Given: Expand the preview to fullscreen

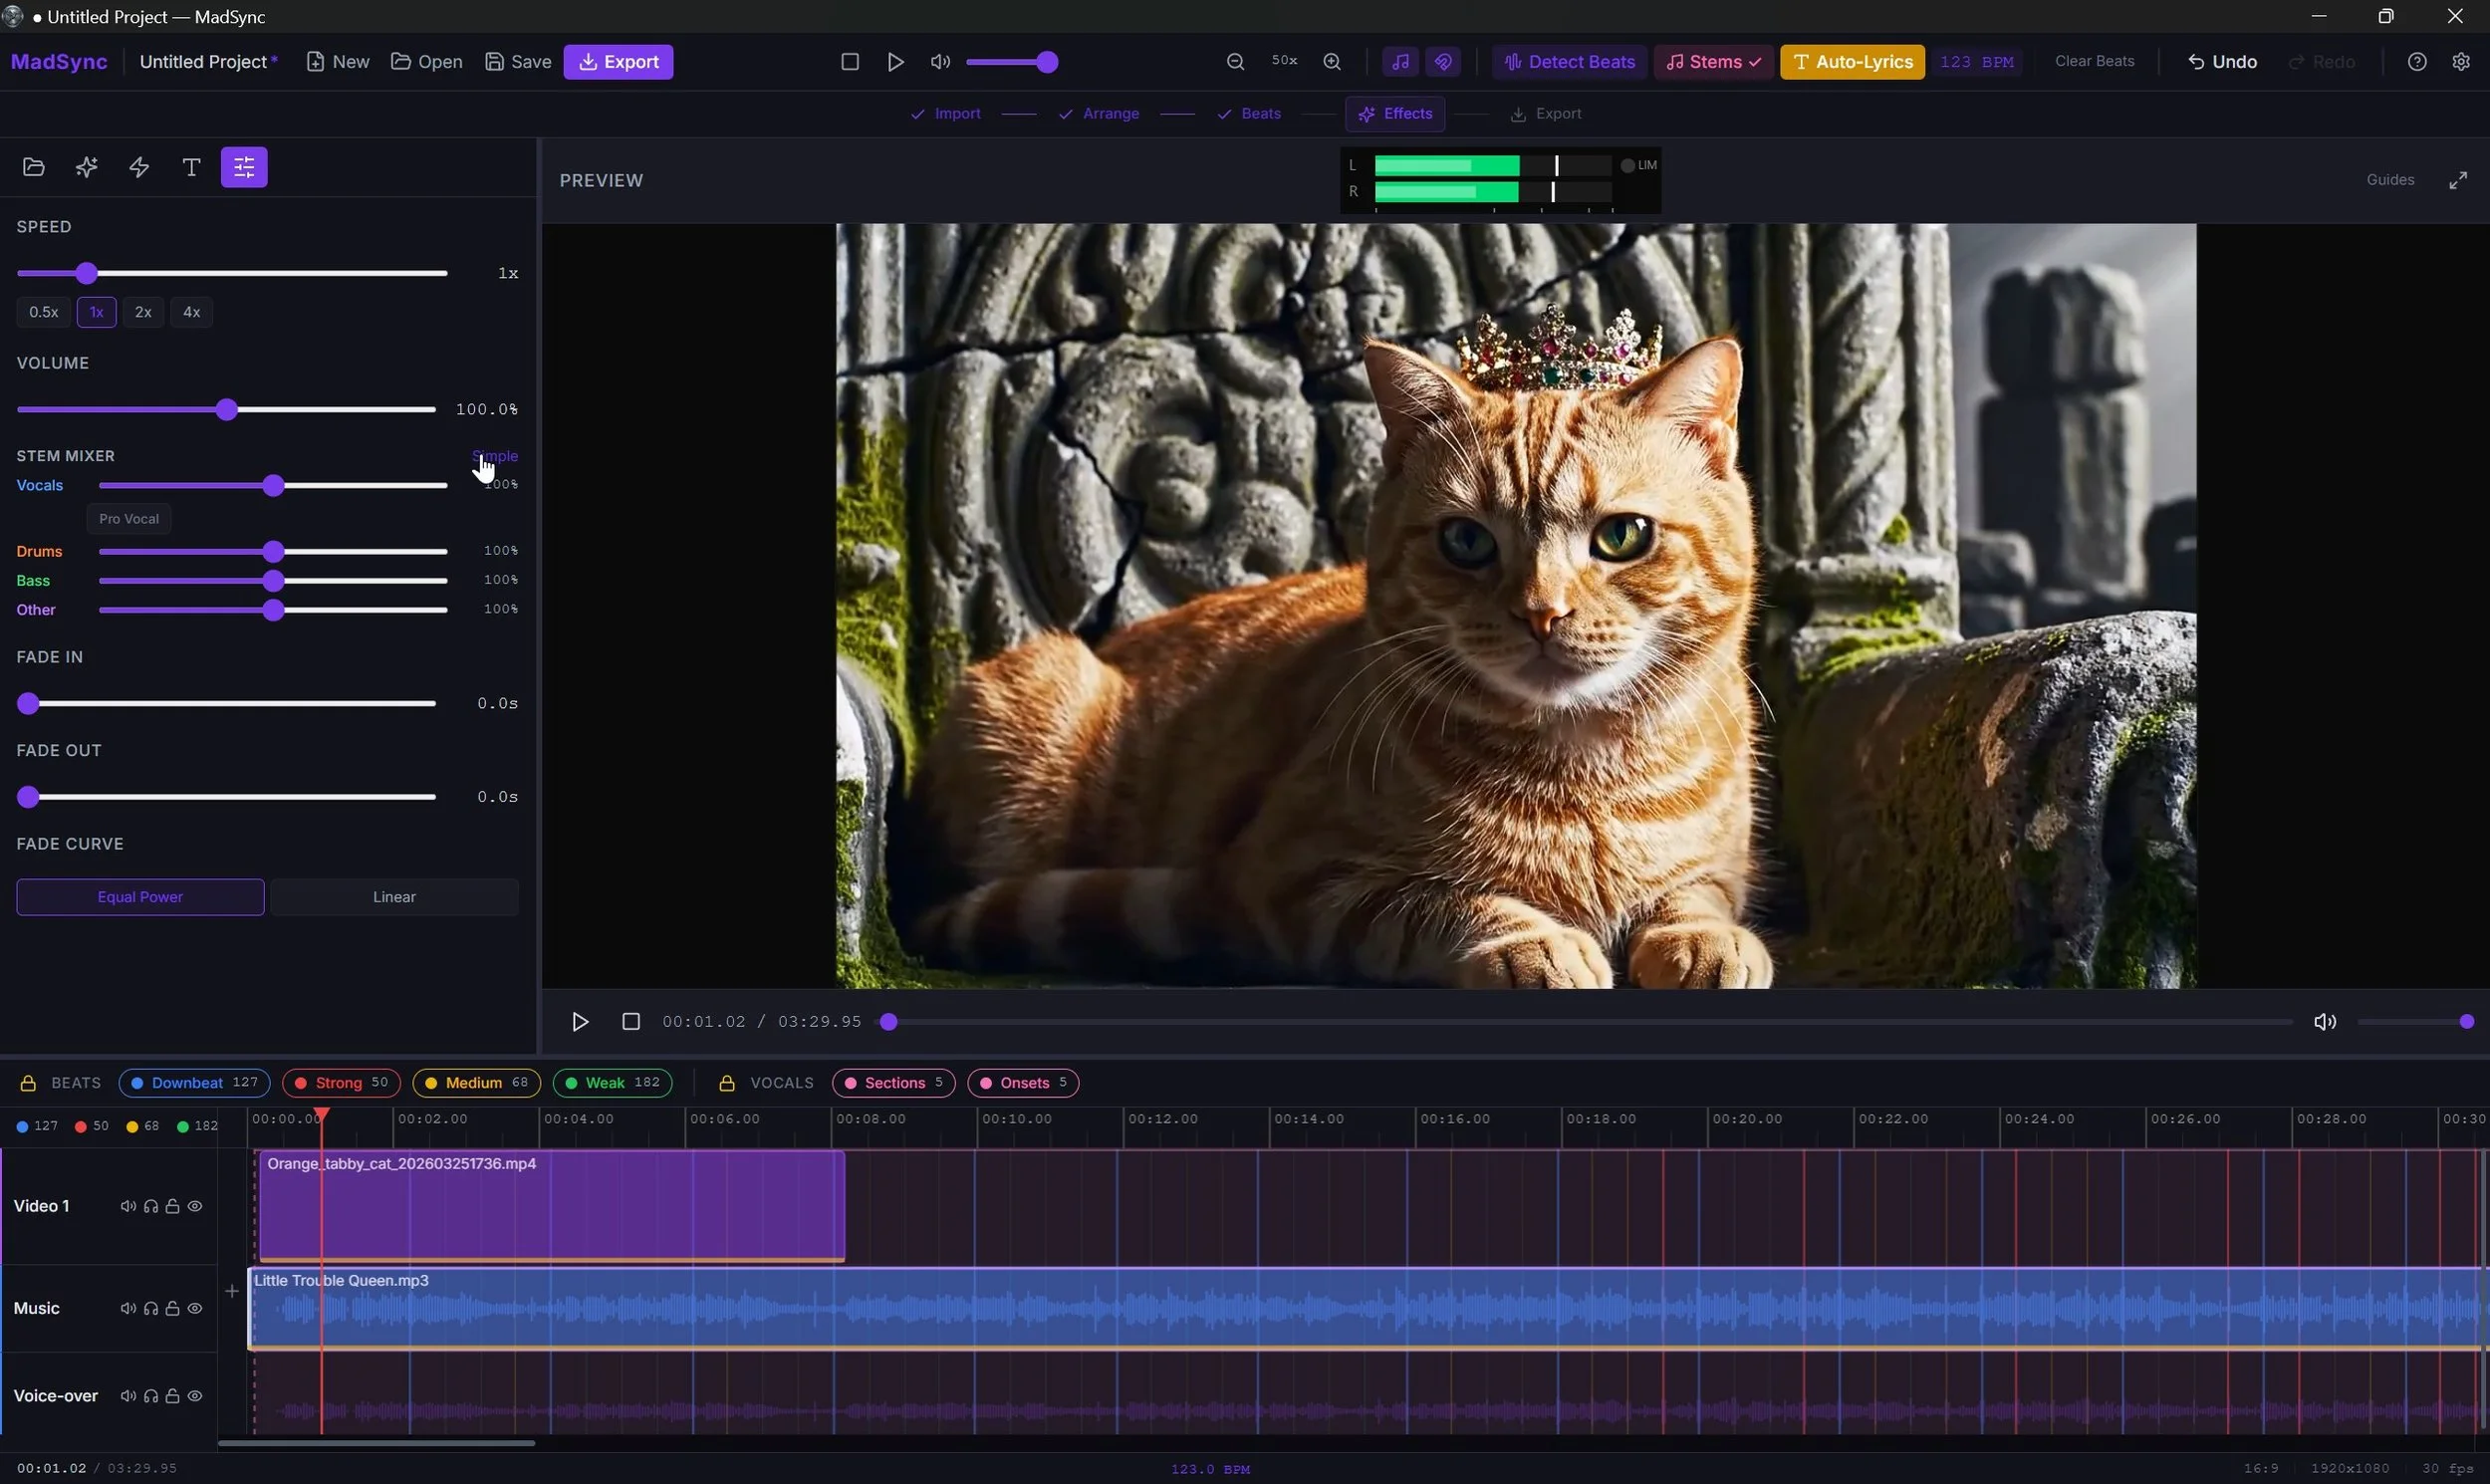Looking at the screenshot, I should coord(2459,180).
